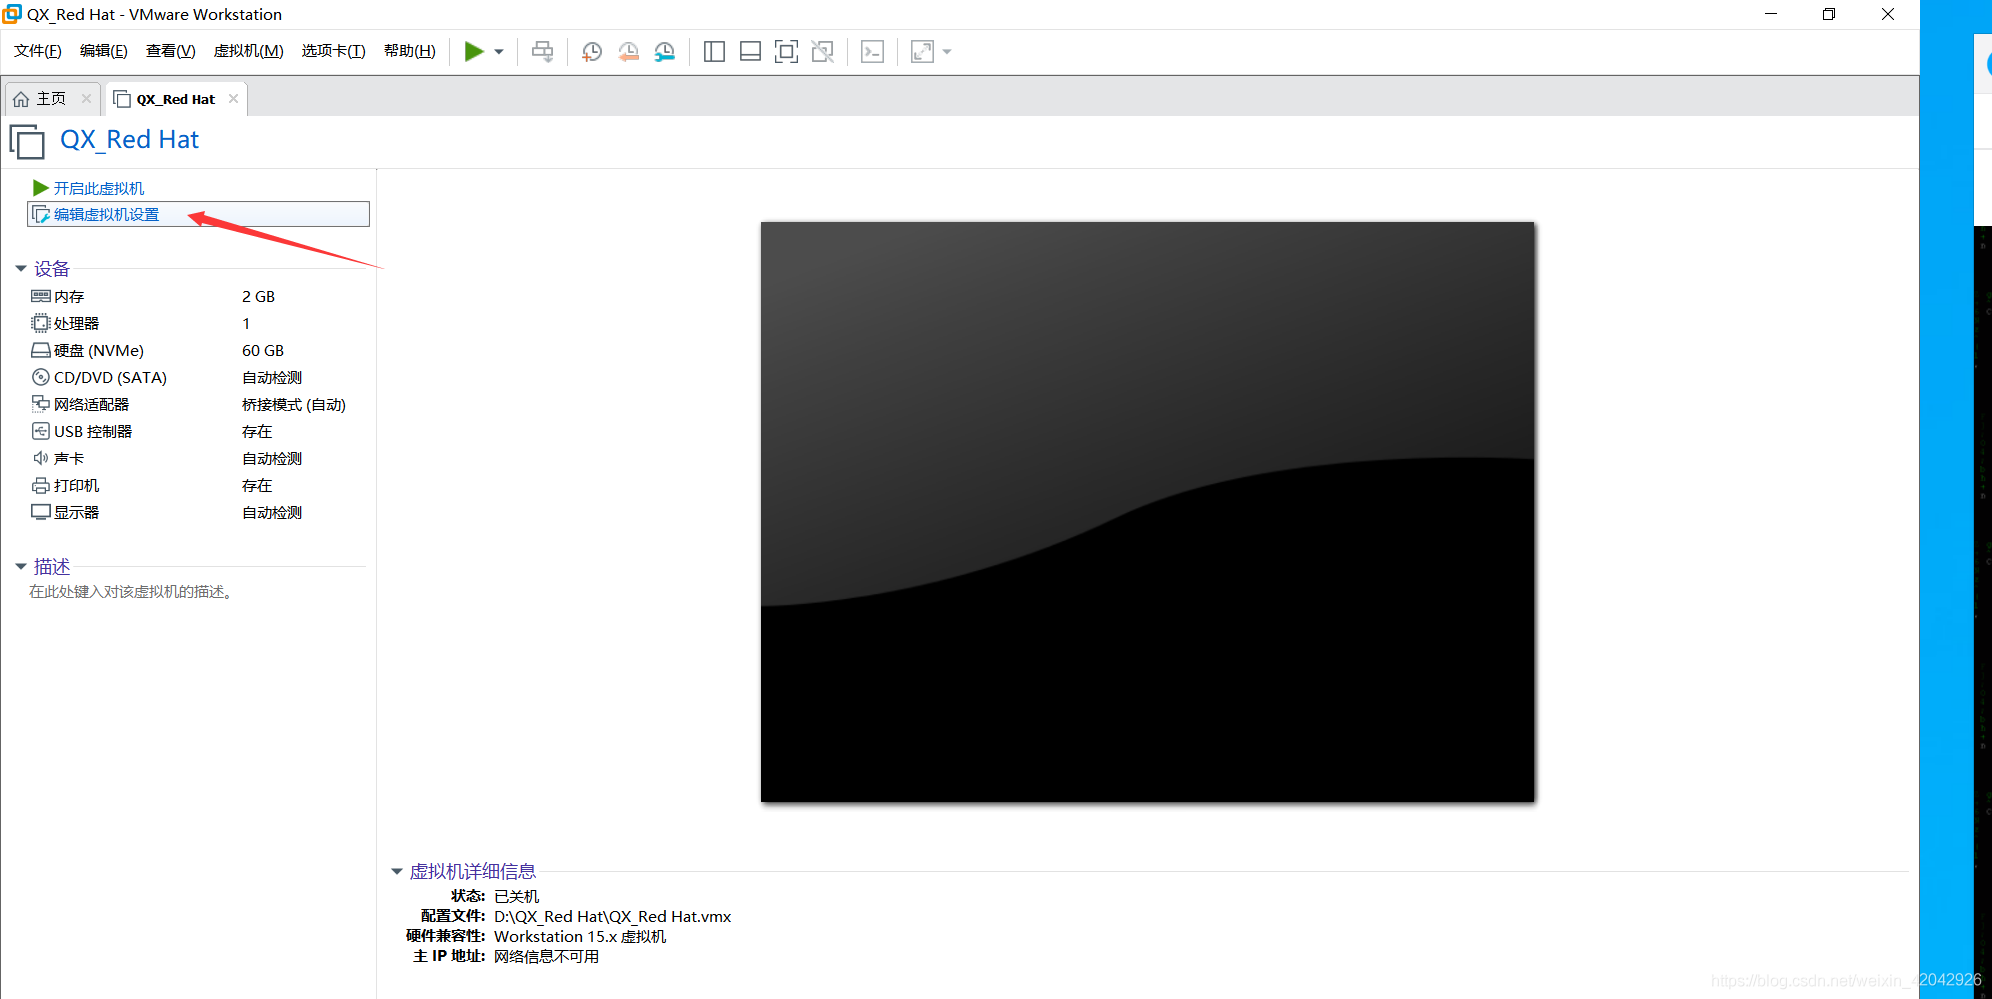1992x999 pixels.
Task: Select the 显示器 device row
Action: [x=198, y=512]
